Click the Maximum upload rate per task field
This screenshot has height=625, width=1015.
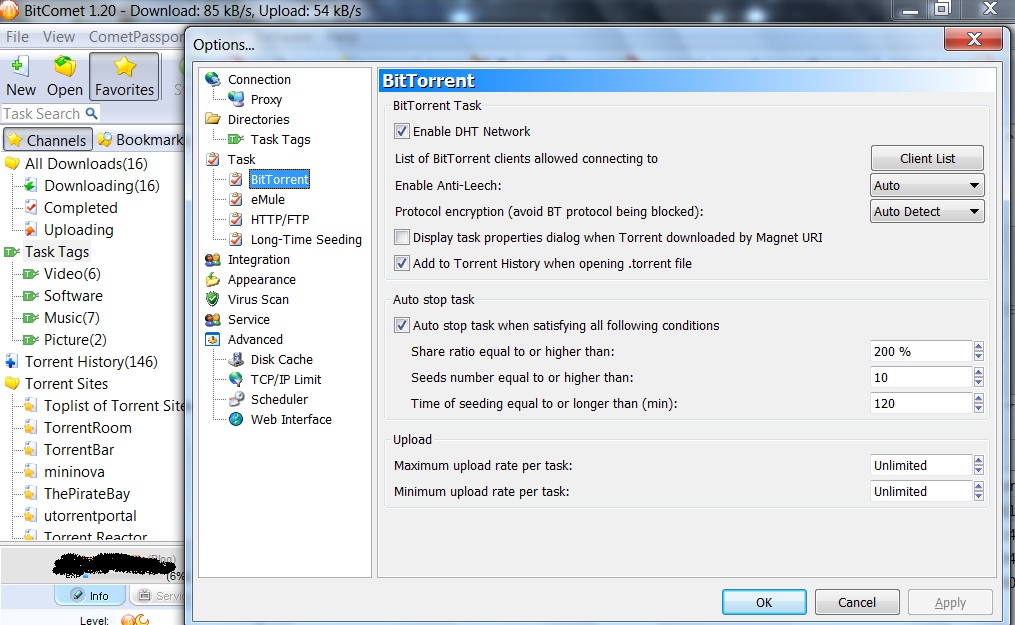click(x=921, y=465)
